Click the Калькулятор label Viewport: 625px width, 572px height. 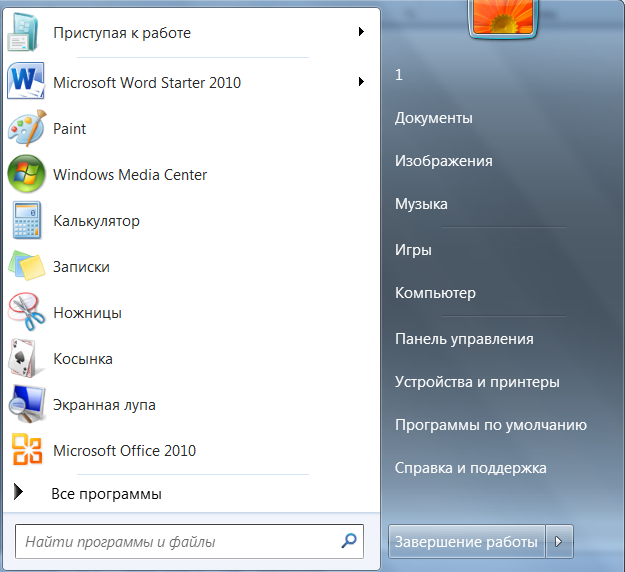(96, 221)
